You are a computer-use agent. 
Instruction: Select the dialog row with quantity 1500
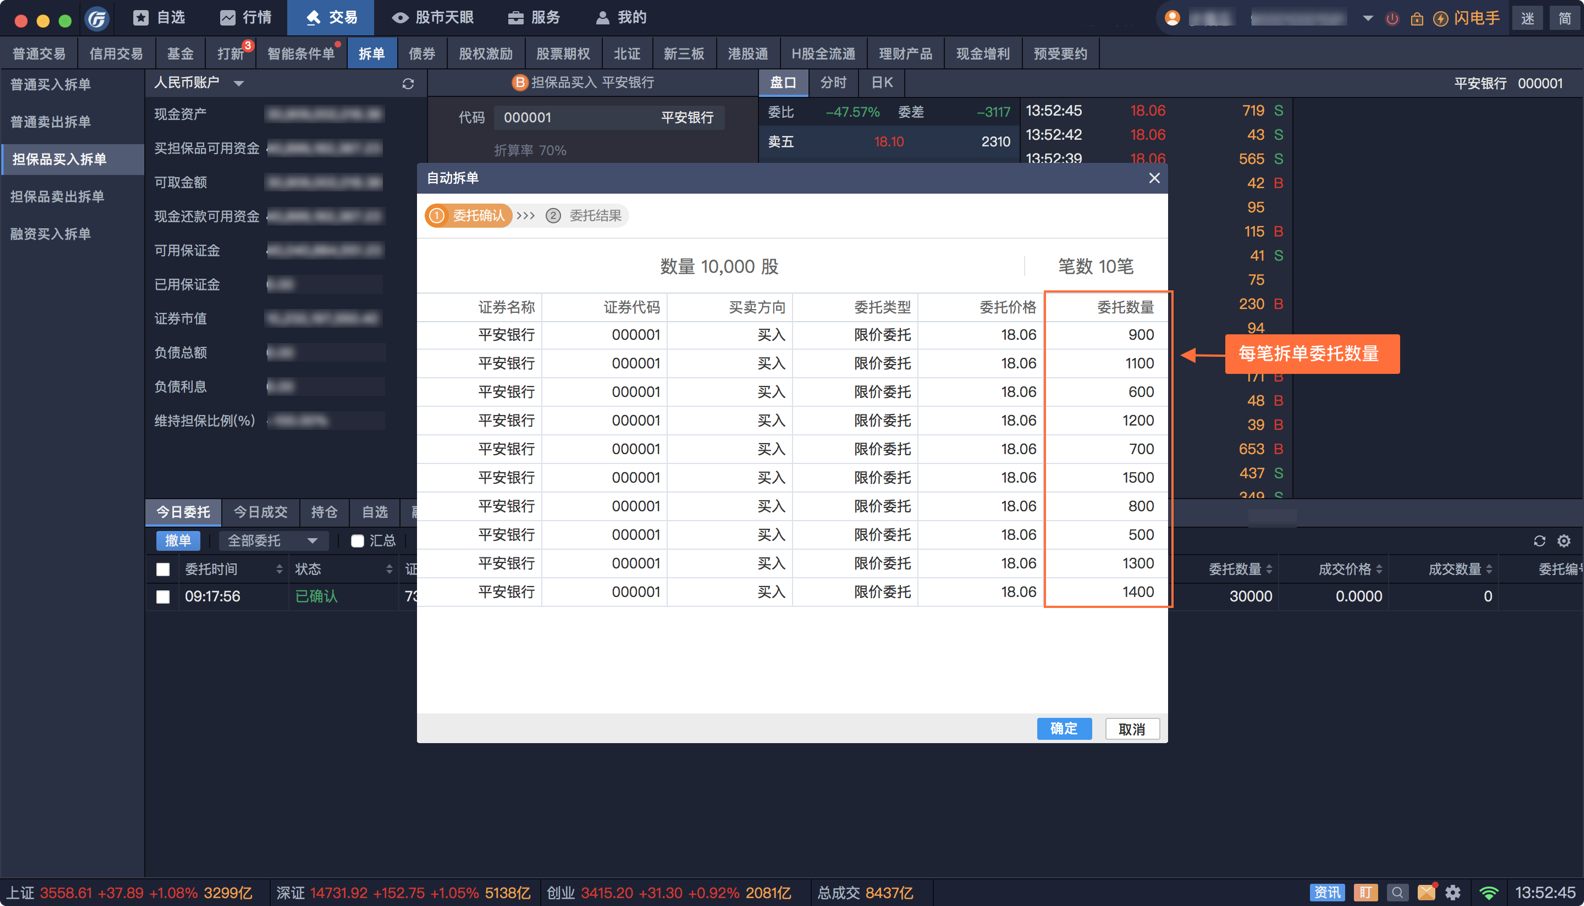[x=792, y=478]
